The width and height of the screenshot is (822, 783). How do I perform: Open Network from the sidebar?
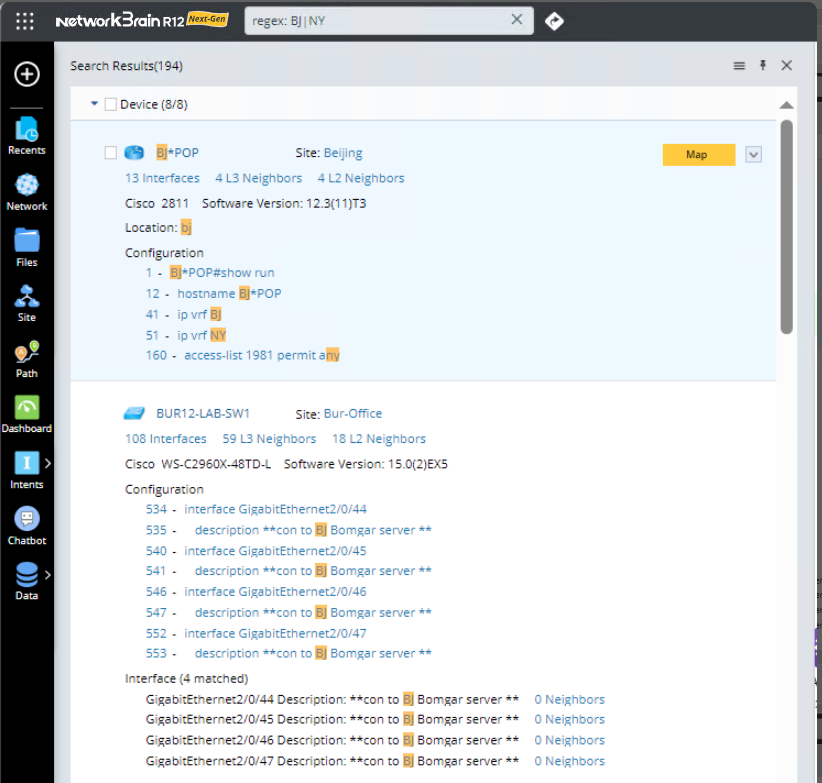tap(27, 192)
